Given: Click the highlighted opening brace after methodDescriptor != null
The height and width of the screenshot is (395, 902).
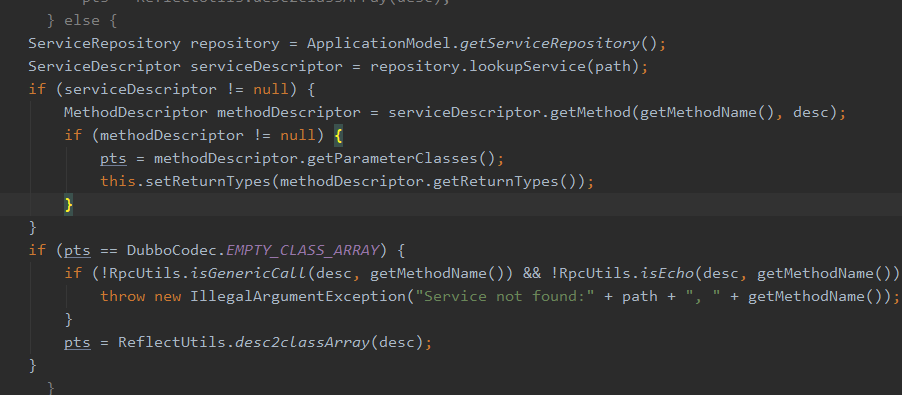Looking at the screenshot, I should 338,136.
